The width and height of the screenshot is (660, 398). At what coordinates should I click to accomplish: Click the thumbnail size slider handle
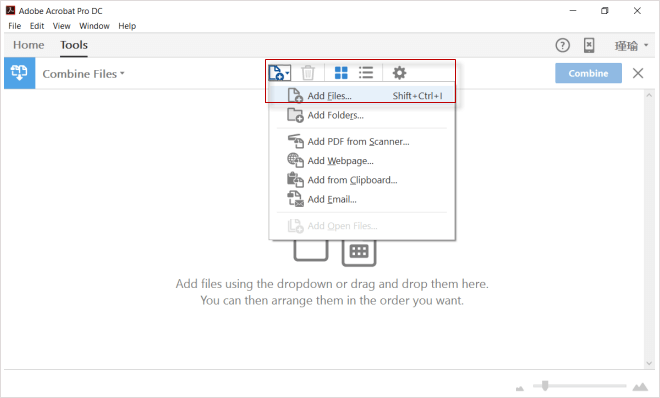coord(545,385)
